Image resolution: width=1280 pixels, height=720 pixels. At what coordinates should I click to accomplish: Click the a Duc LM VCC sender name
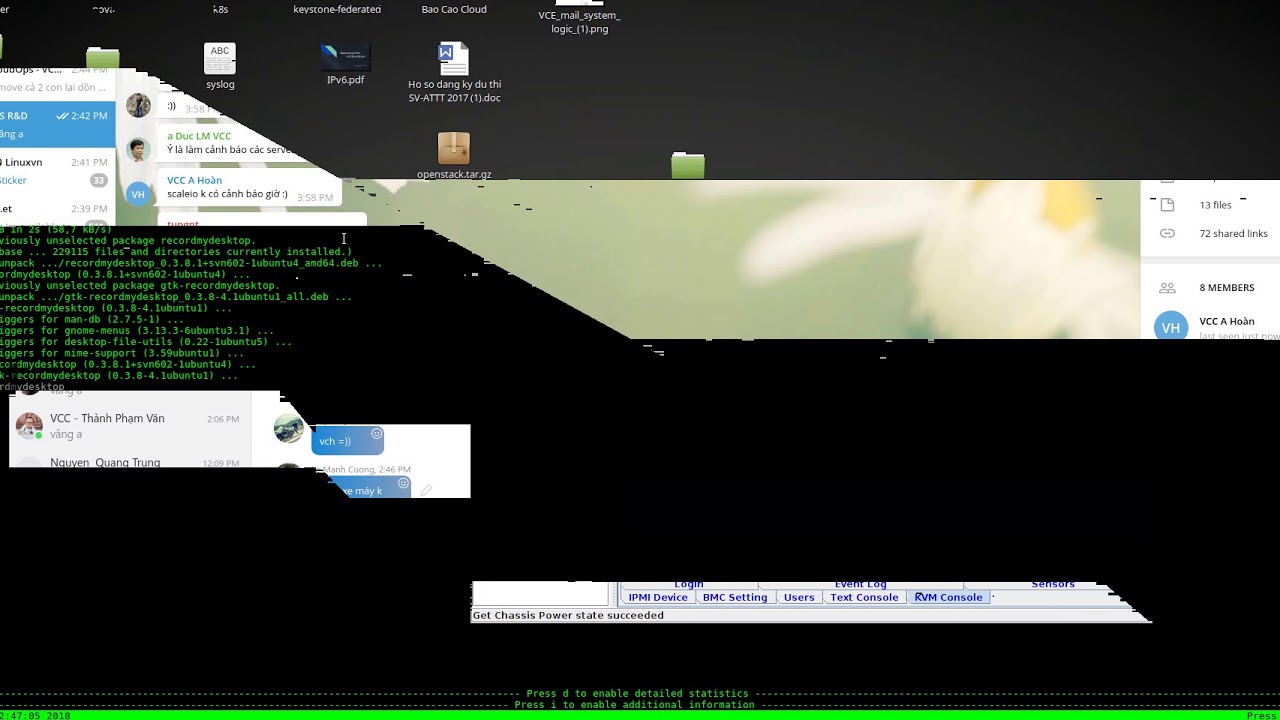pyautogui.click(x=199, y=136)
